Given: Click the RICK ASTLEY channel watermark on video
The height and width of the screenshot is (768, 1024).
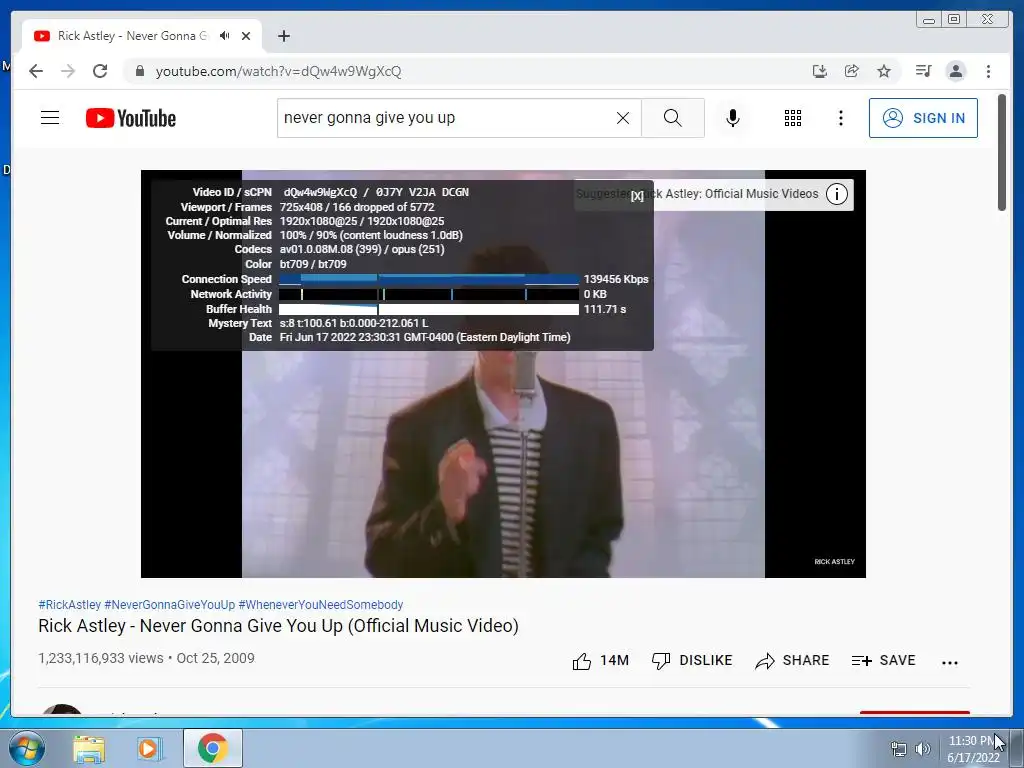Looking at the screenshot, I should (x=834, y=562).
